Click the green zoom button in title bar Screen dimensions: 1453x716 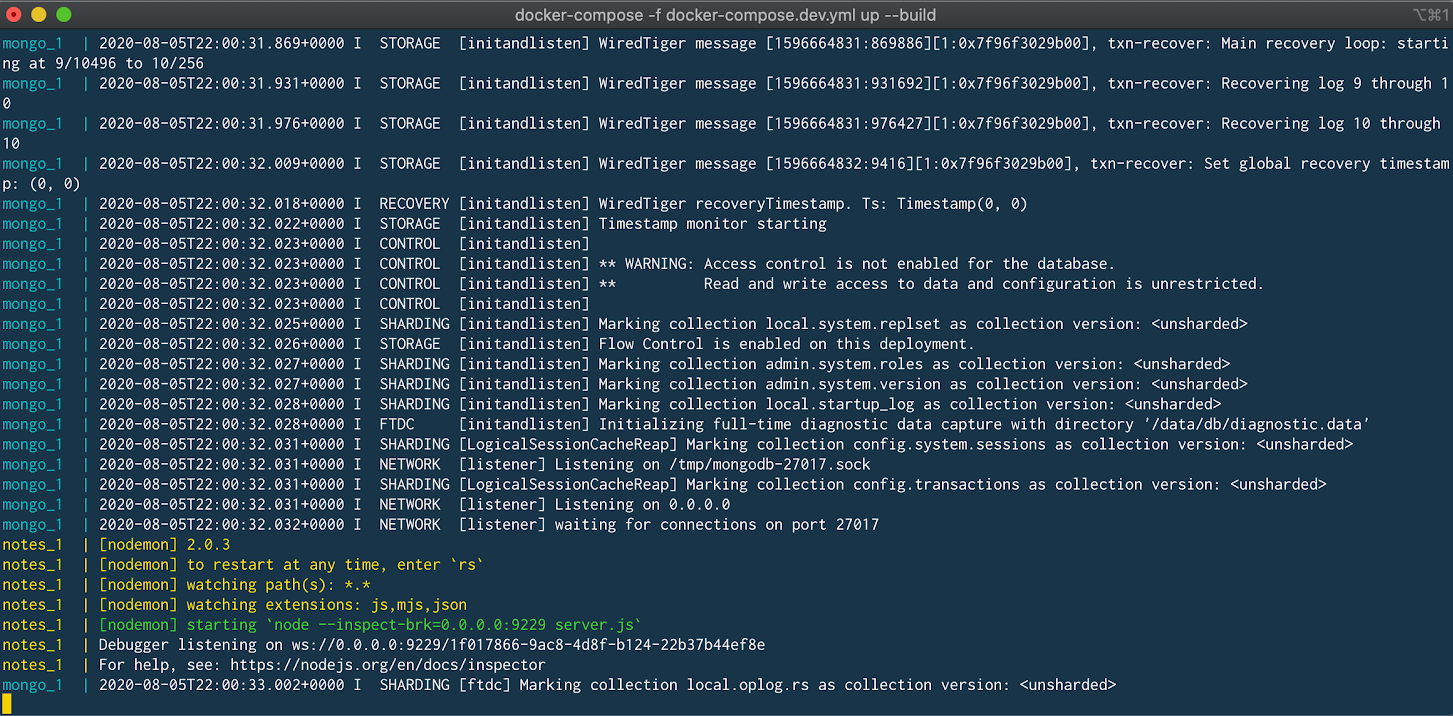(x=65, y=15)
